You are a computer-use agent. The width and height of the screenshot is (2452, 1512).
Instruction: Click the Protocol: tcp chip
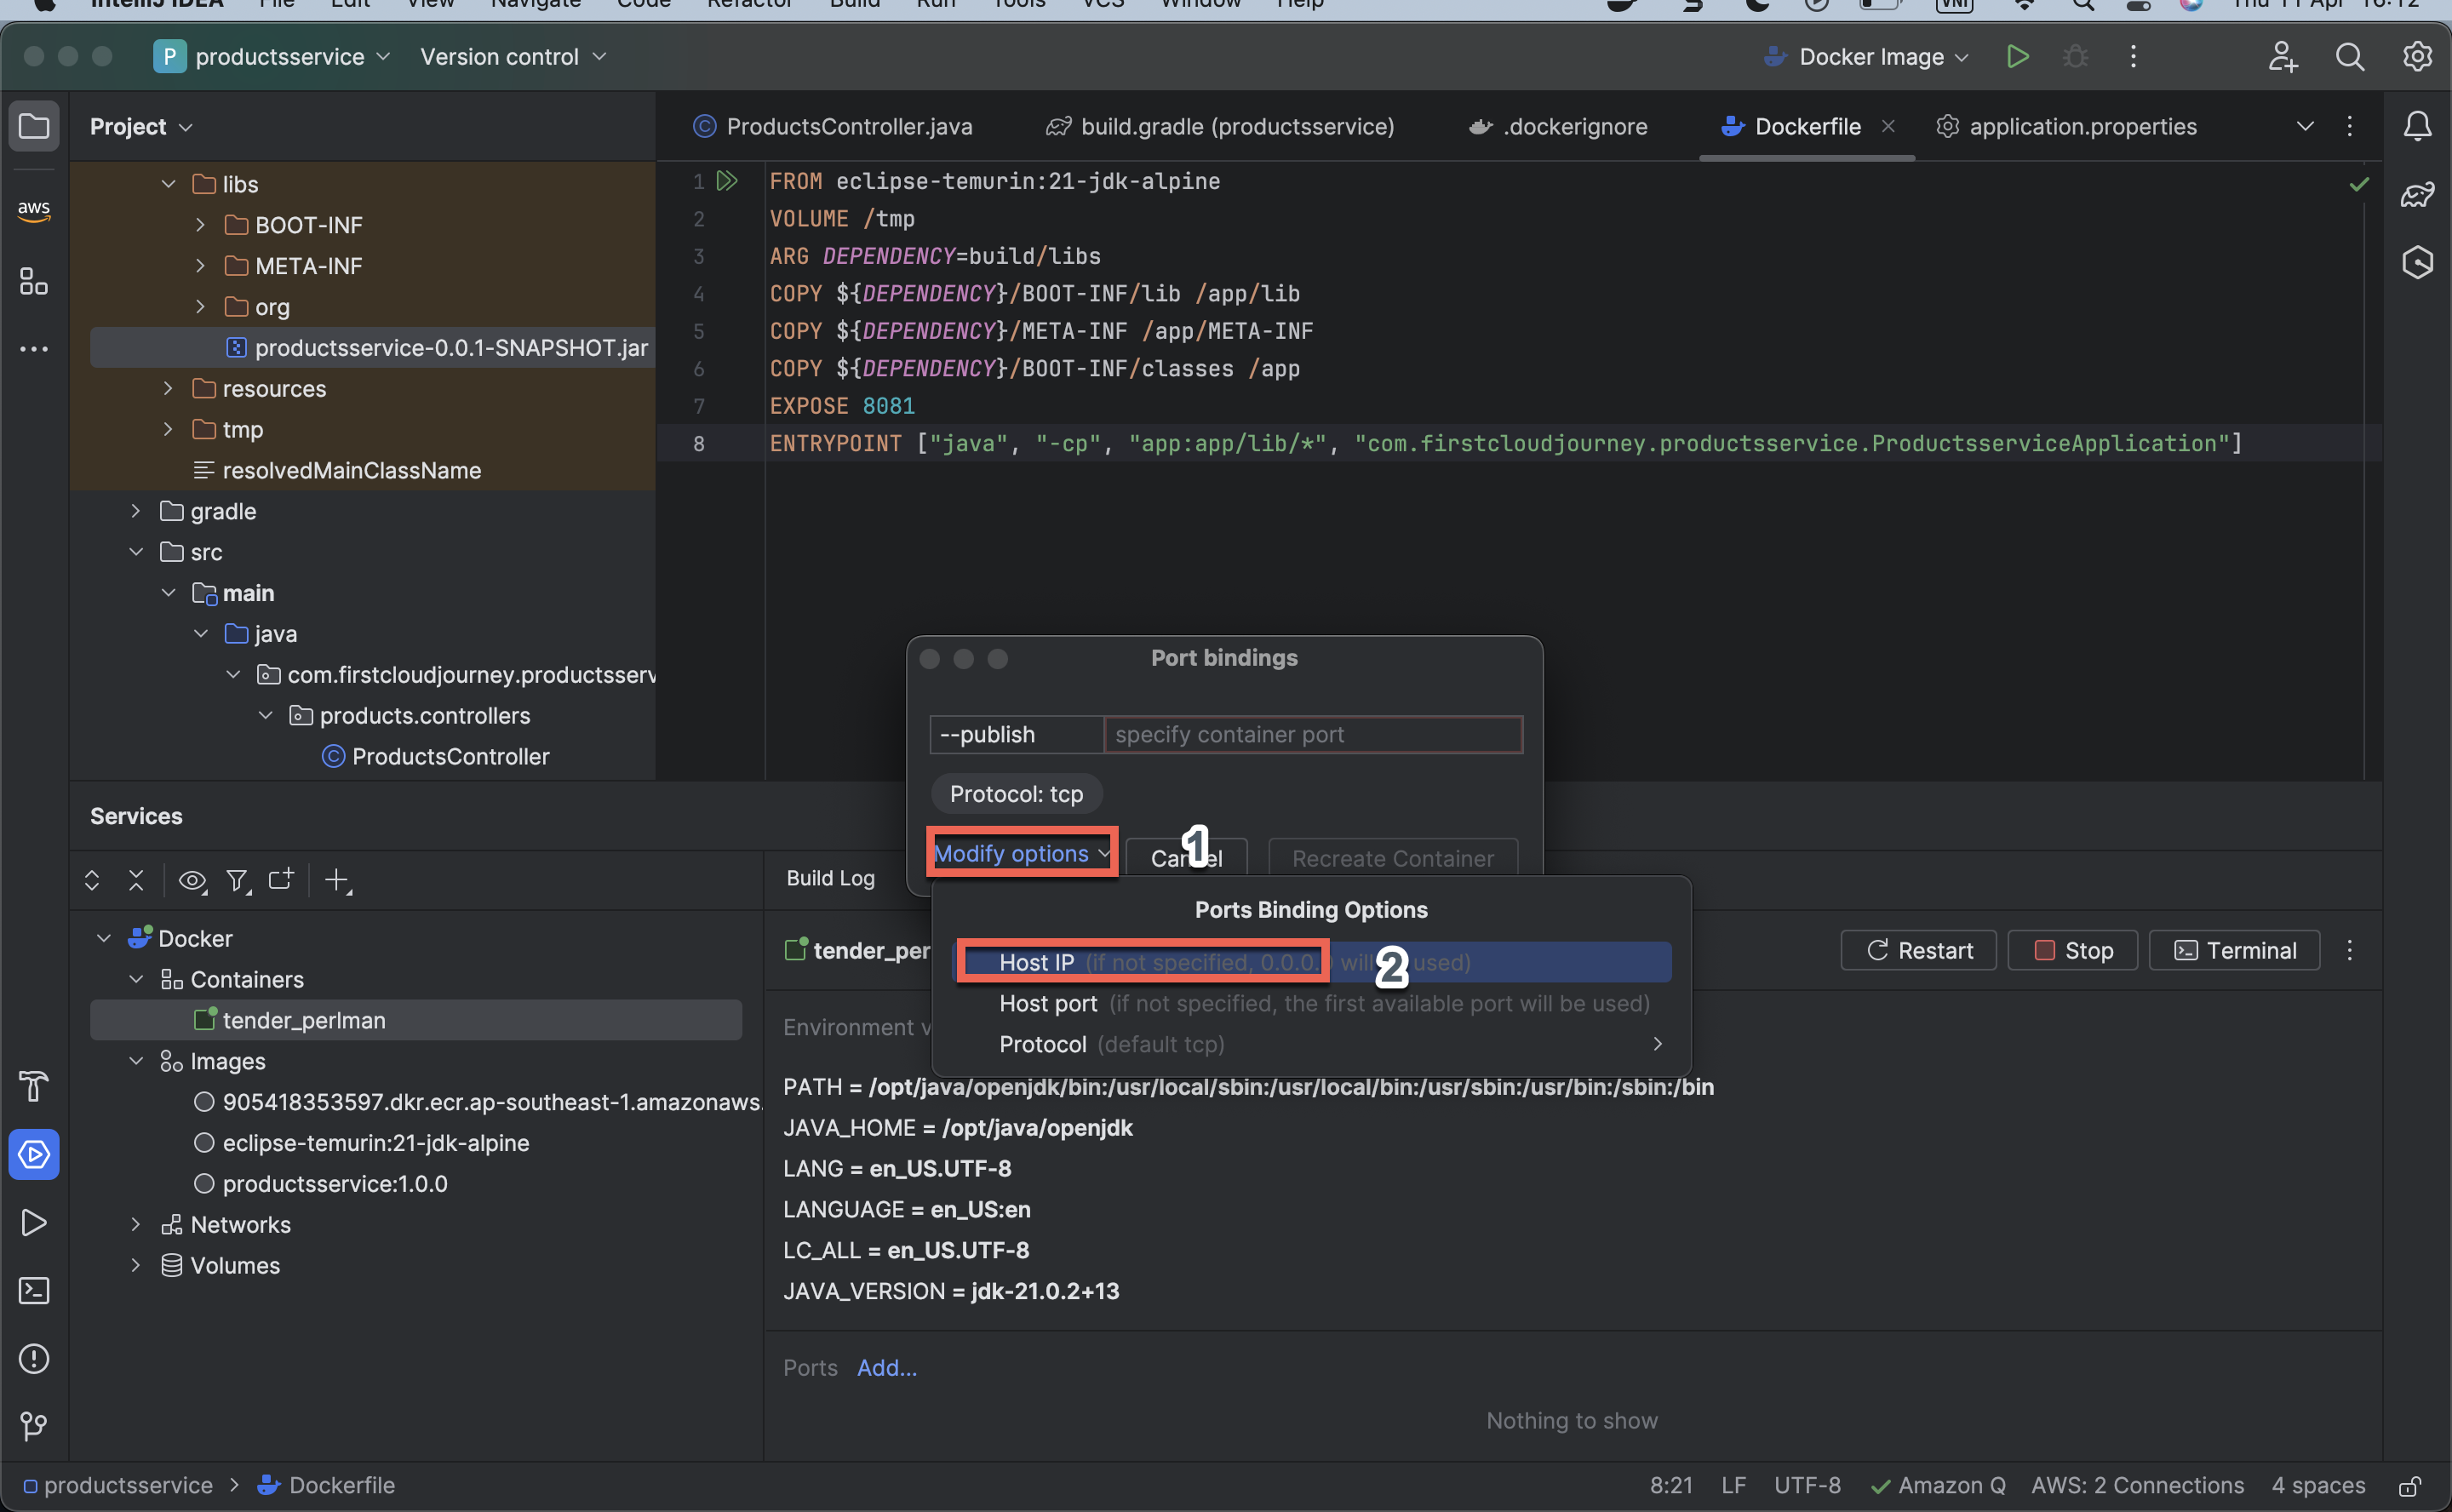(x=1016, y=794)
